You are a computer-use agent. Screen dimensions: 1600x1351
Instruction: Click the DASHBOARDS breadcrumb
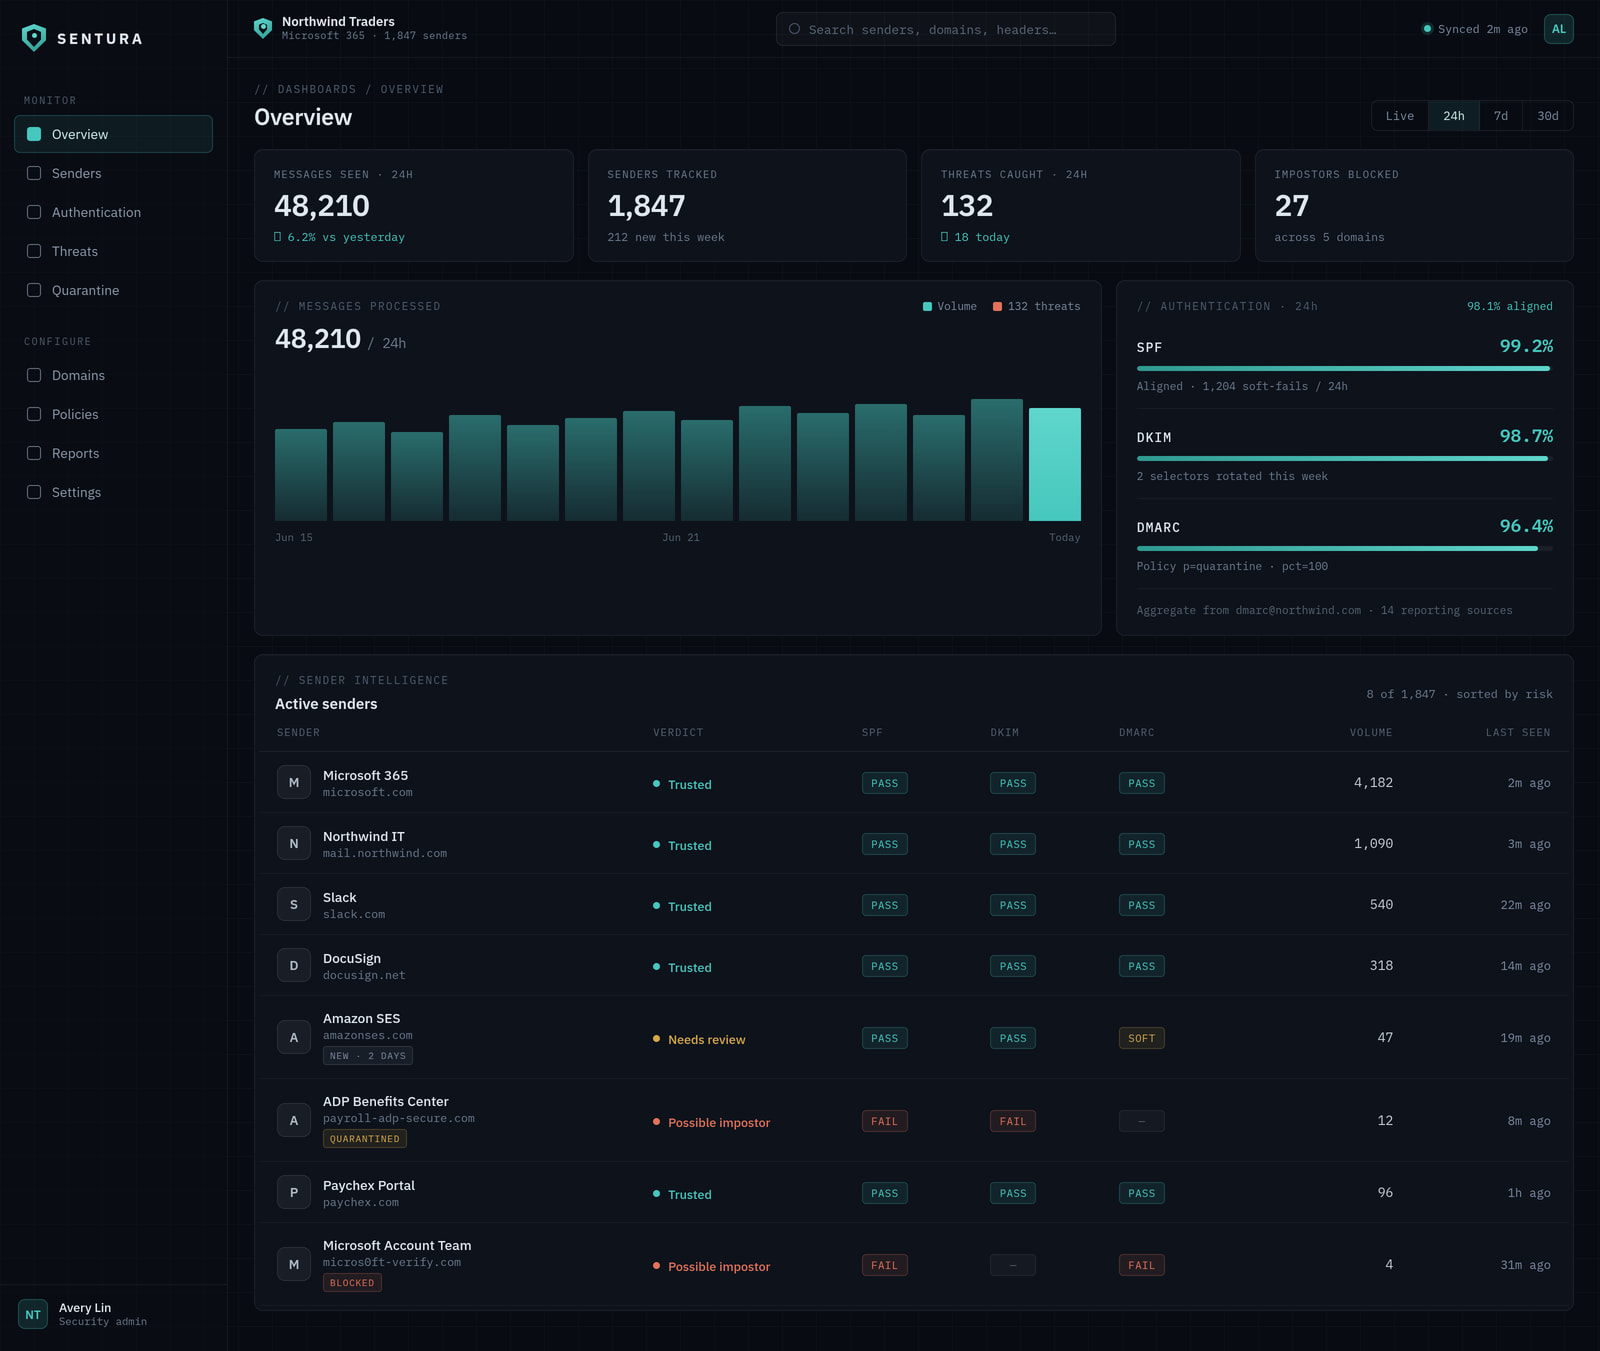[x=316, y=90]
